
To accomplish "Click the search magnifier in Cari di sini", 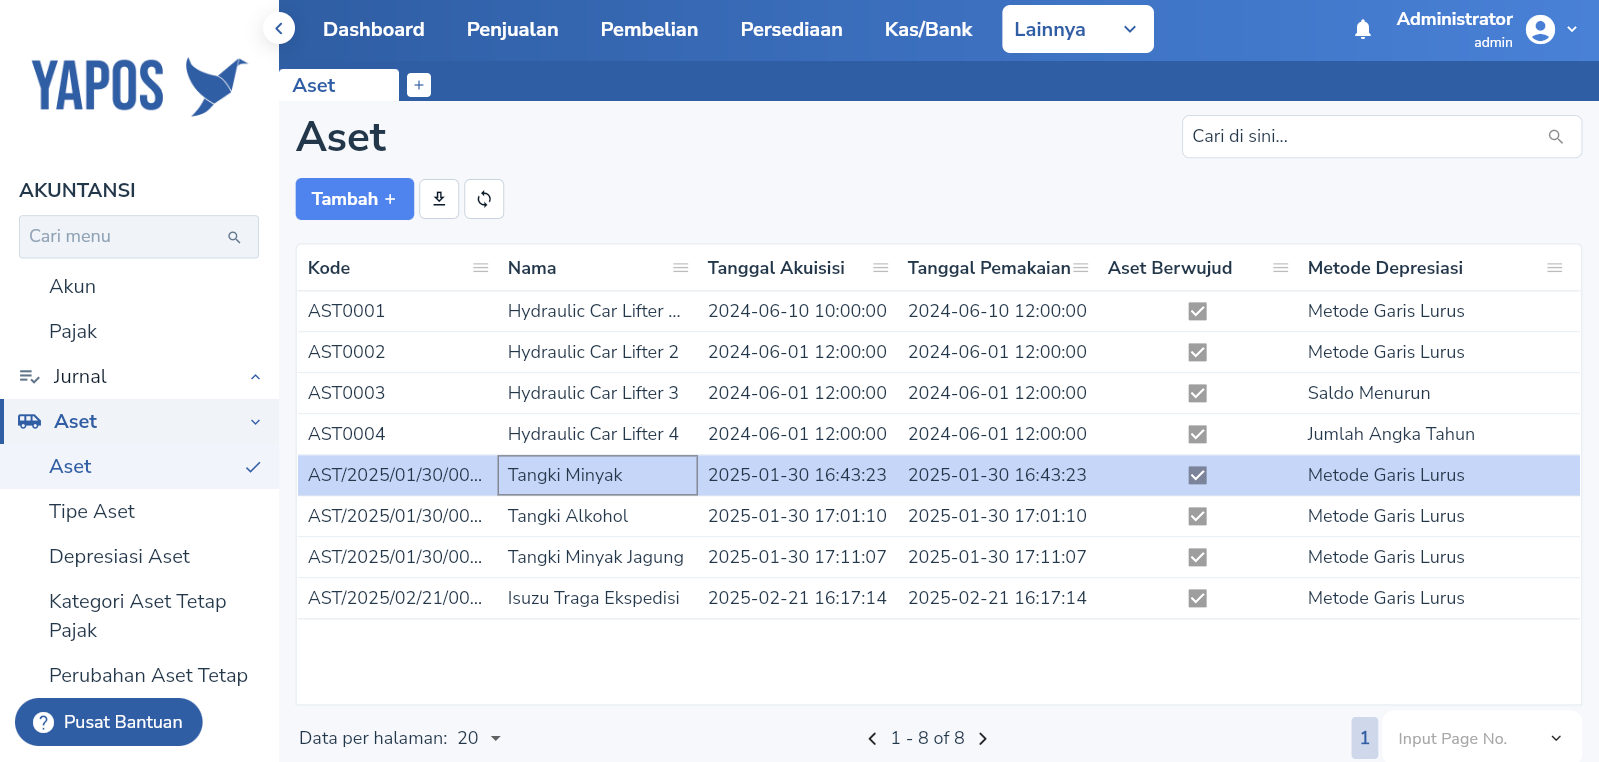I will (1555, 137).
